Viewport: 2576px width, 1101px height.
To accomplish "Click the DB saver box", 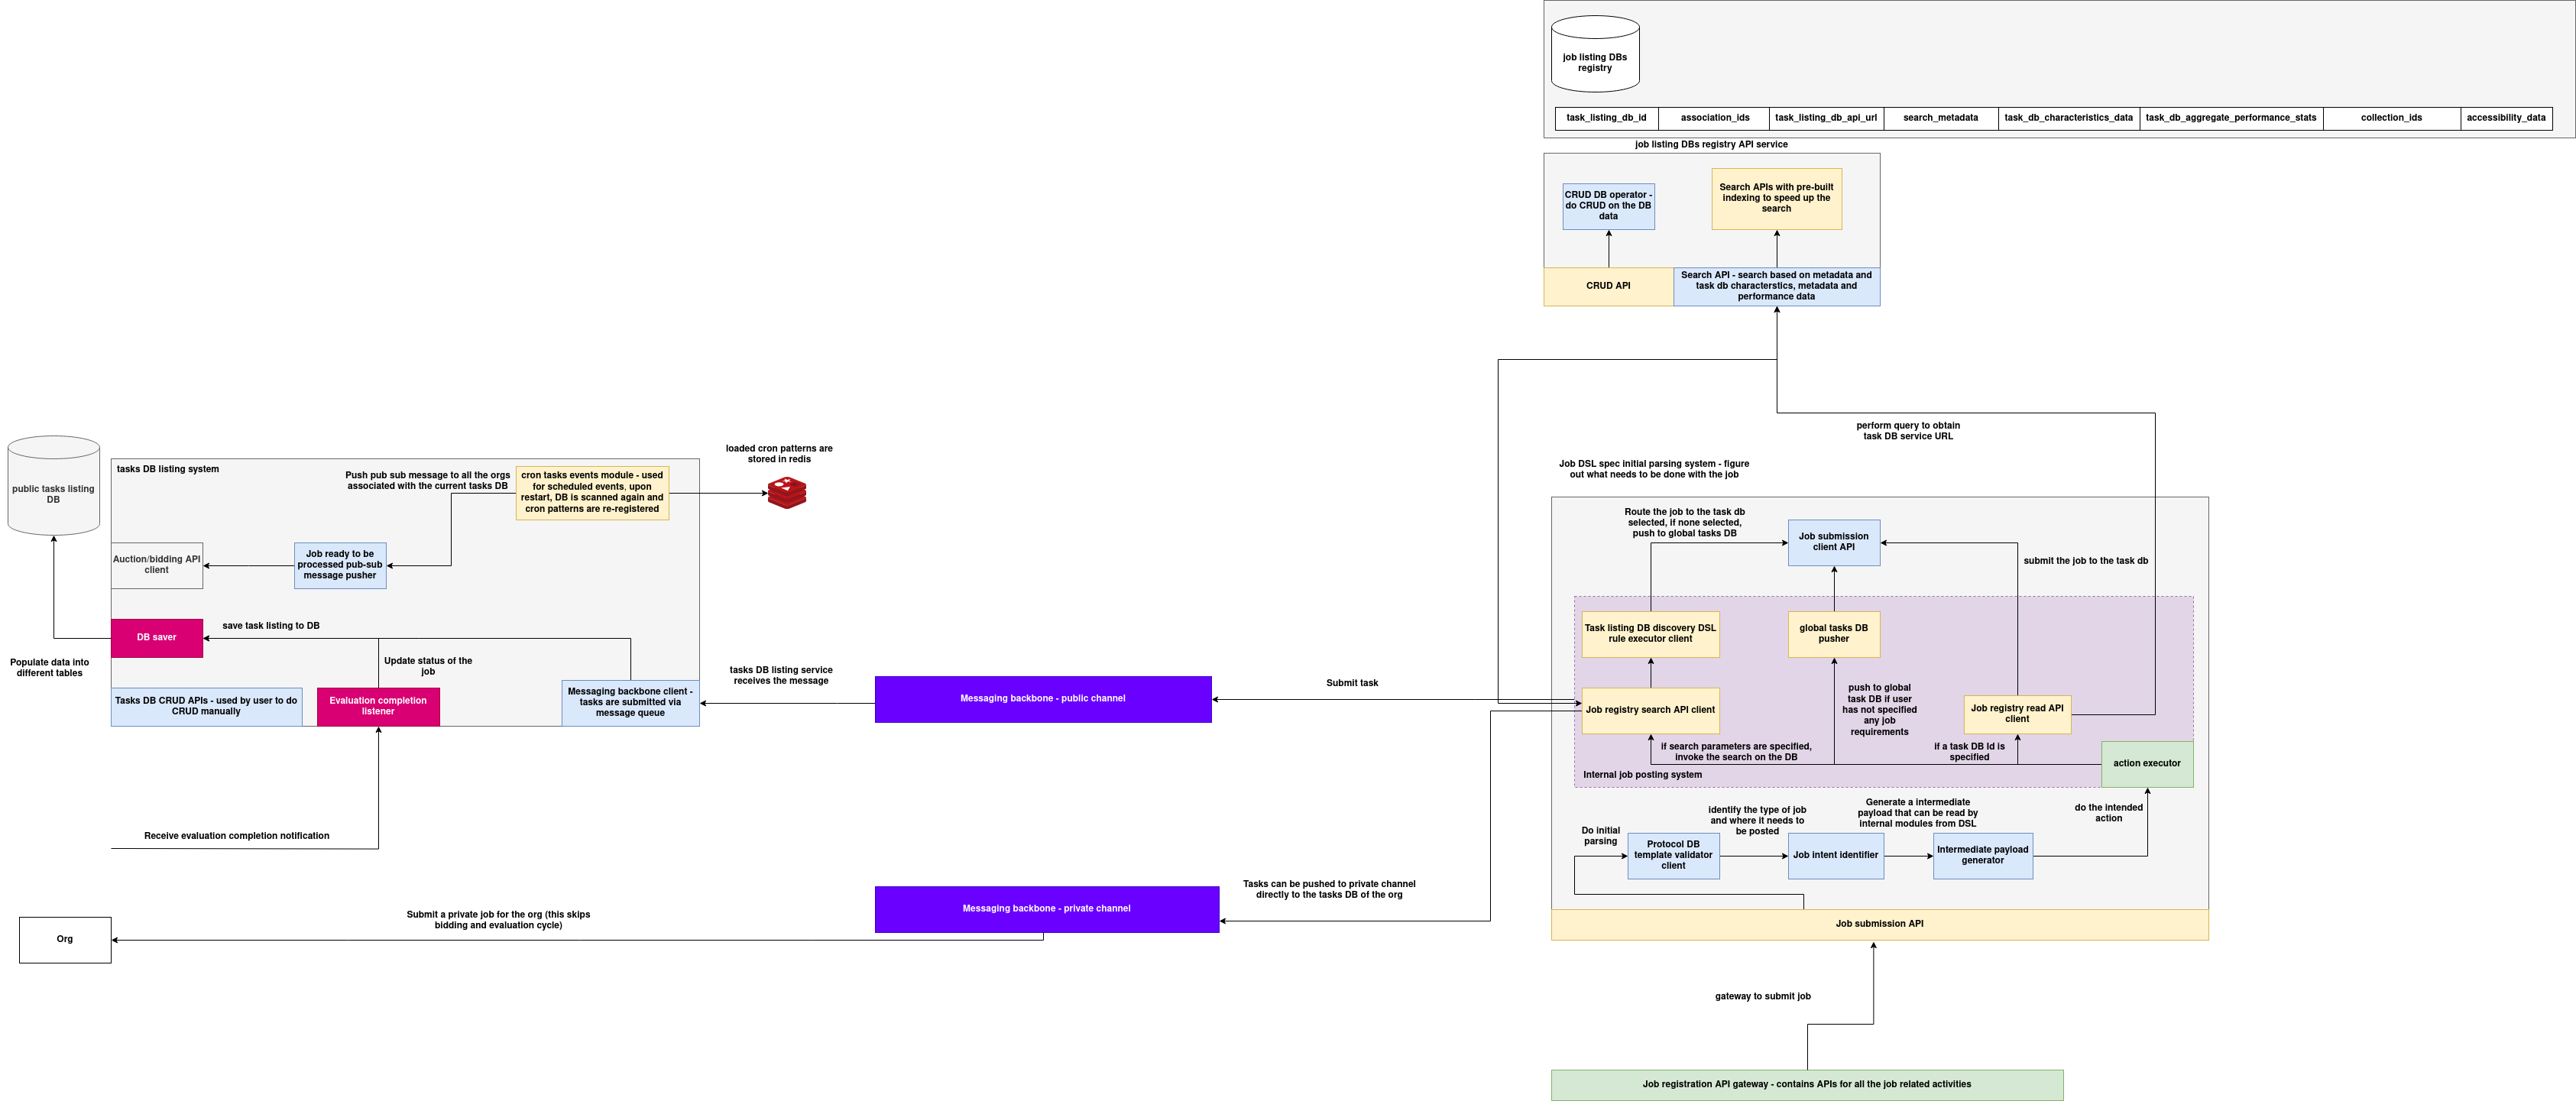I will pos(157,637).
